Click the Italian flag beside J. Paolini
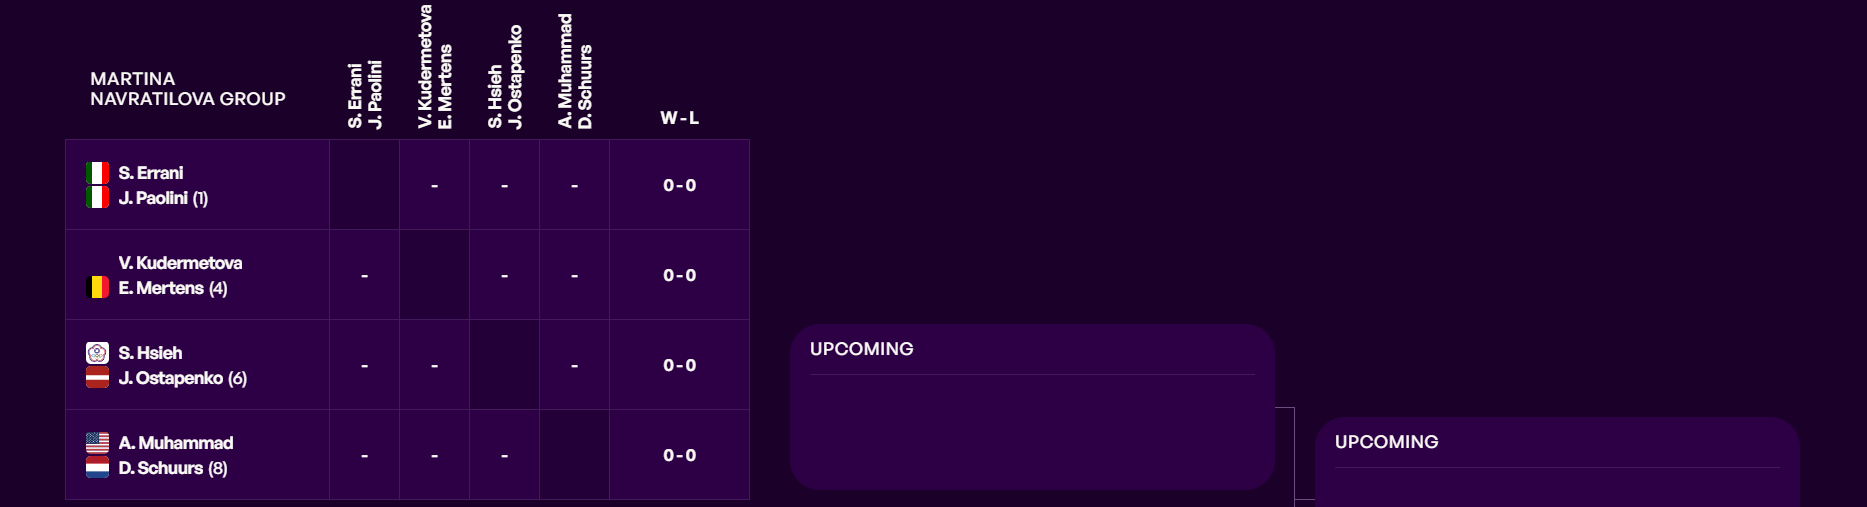 click(x=97, y=198)
